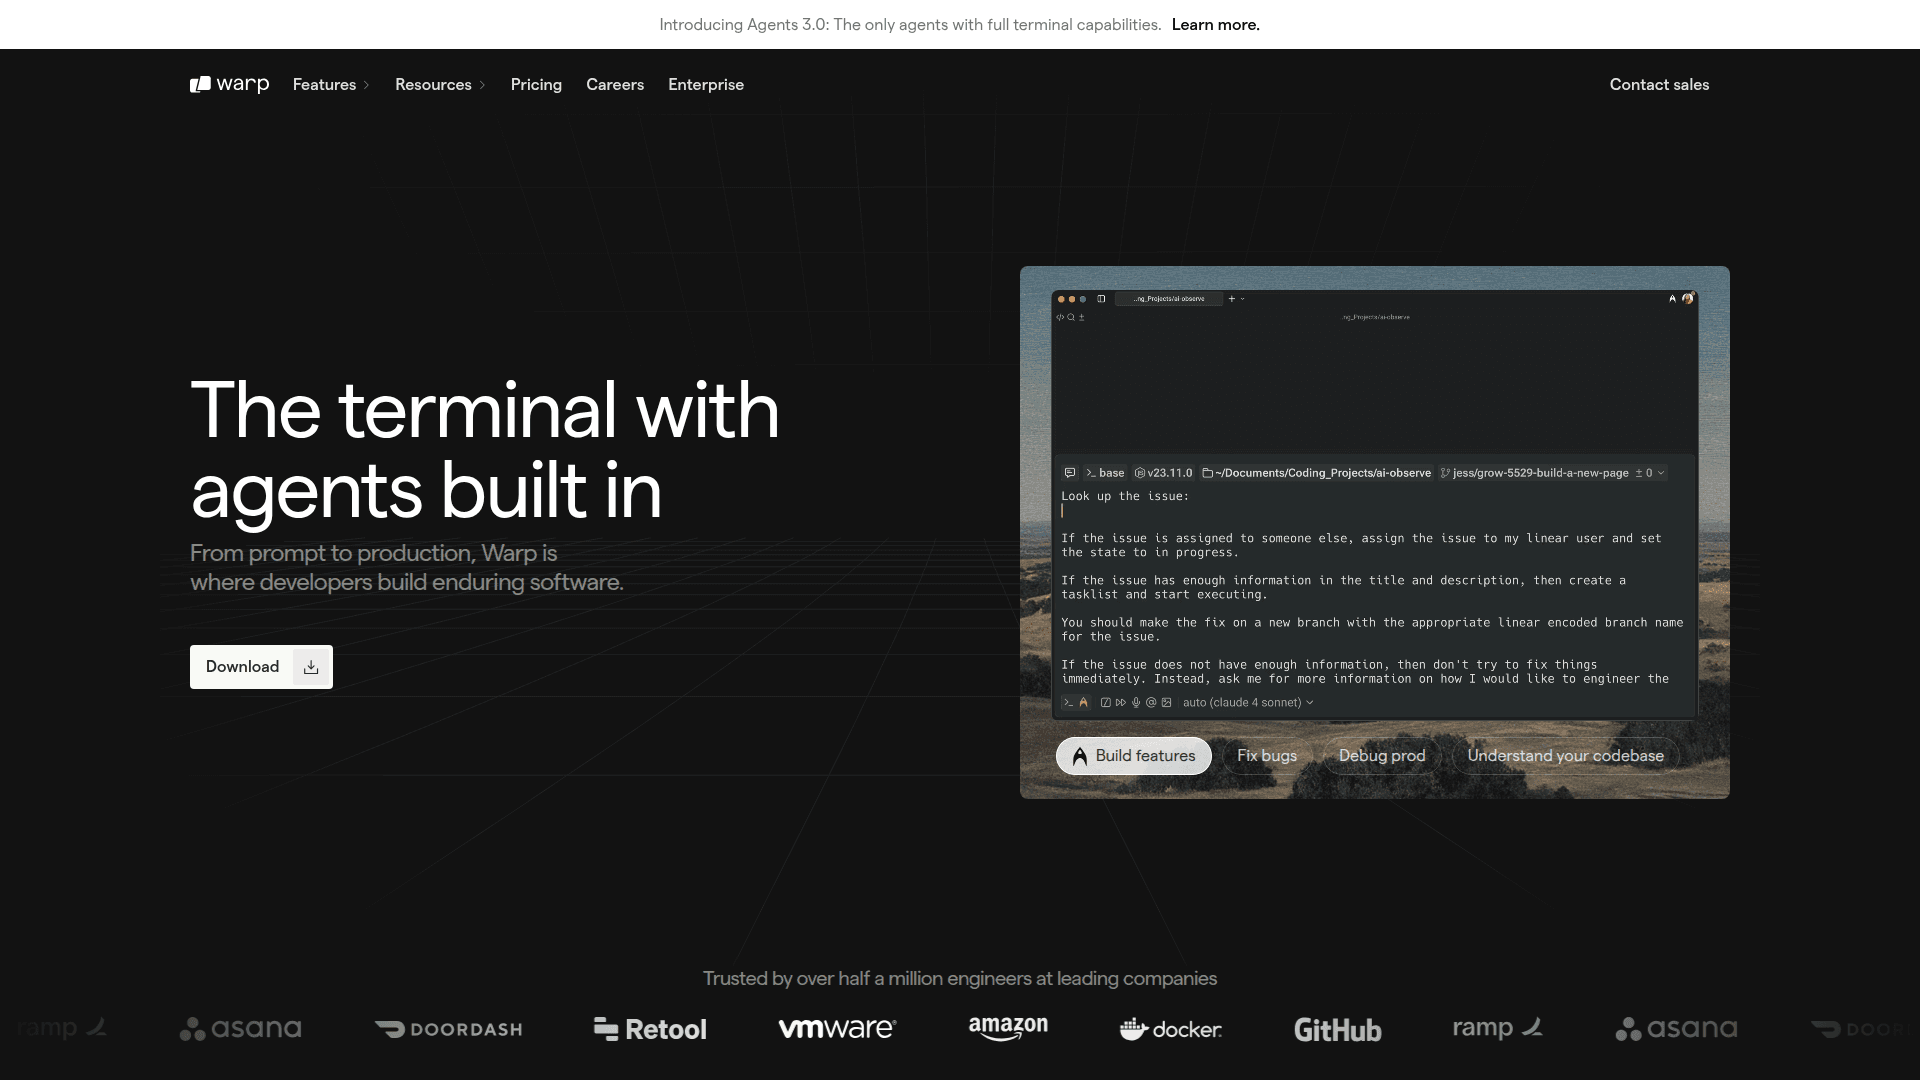Open the attach image icon in the input bar
This screenshot has width=1920, height=1080.
pyautogui.click(x=1167, y=702)
